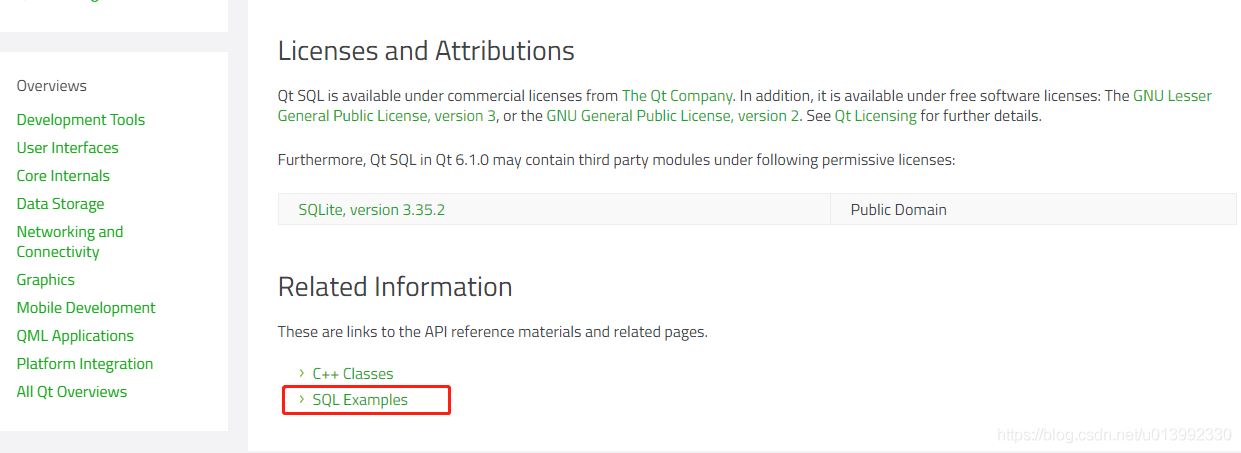Go to Core Internals overview
The width and height of the screenshot is (1241, 453).
pyautogui.click(x=63, y=176)
